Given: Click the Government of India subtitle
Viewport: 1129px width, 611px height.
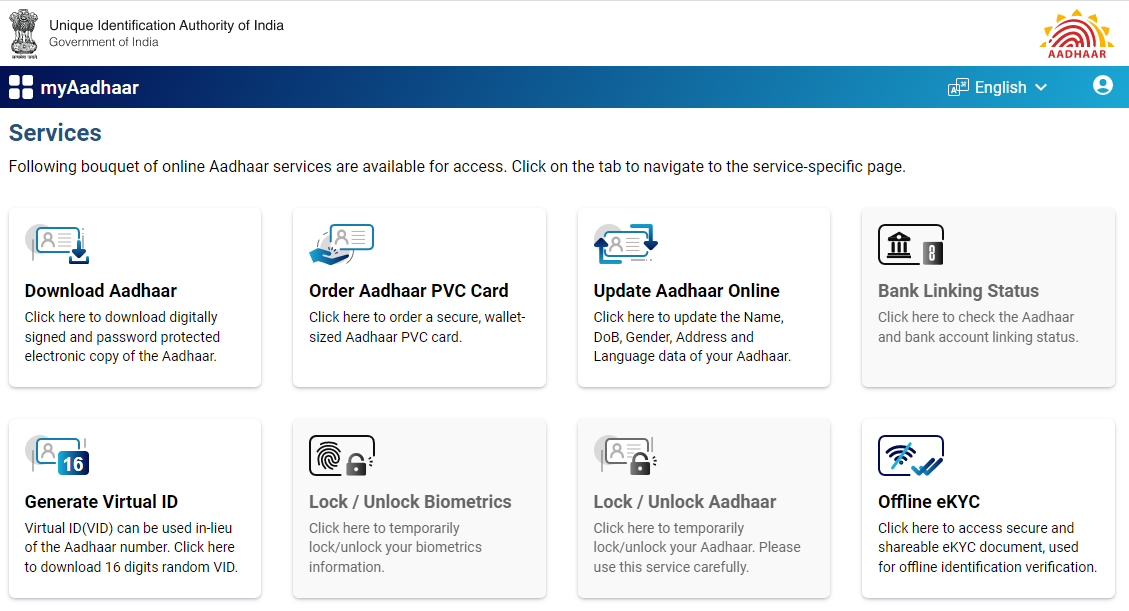Looking at the screenshot, I should point(104,42).
